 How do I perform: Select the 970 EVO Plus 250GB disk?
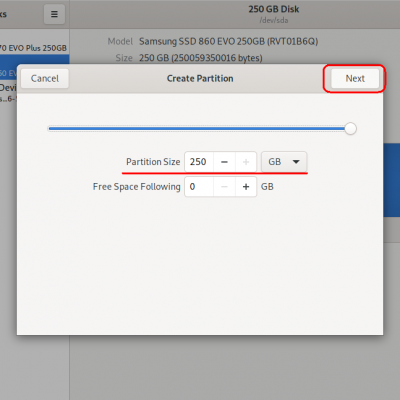pyautogui.click(x=33, y=48)
